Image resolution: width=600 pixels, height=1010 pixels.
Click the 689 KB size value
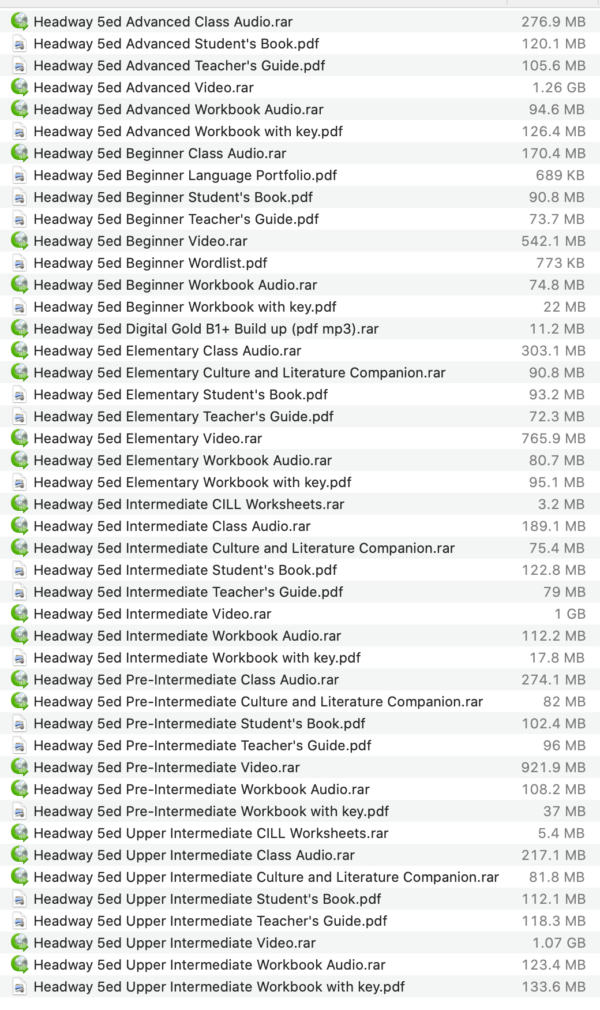560,175
